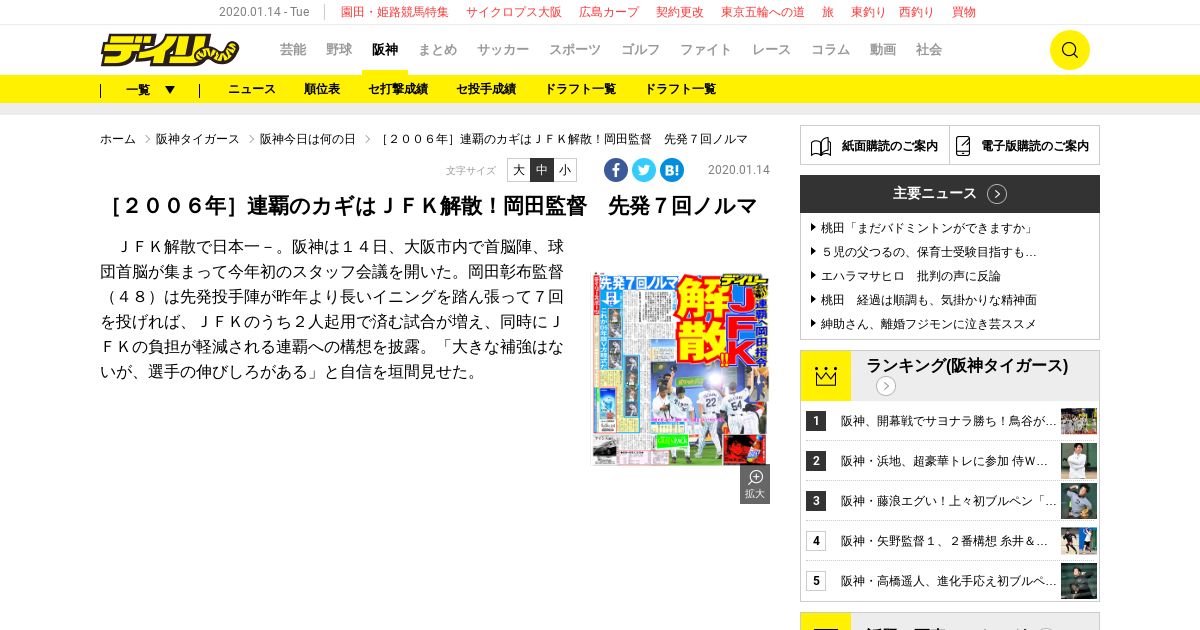Open the 芸能 navigation tab

pyautogui.click(x=293, y=50)
